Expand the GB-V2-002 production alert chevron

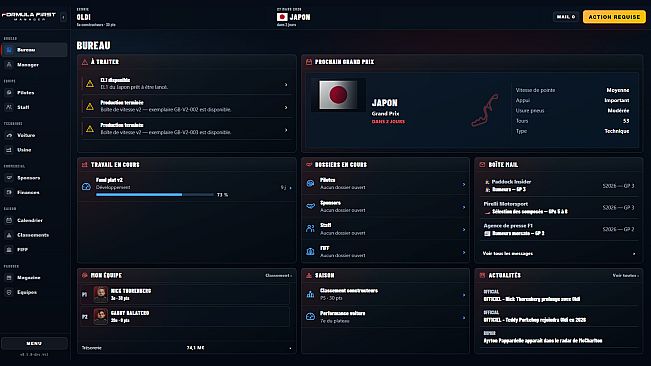[286, 107]
